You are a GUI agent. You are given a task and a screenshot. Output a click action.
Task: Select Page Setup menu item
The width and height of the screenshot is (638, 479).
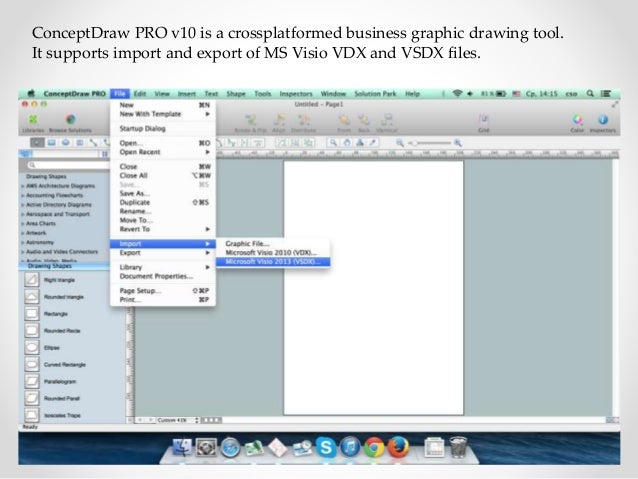[163, 291]
